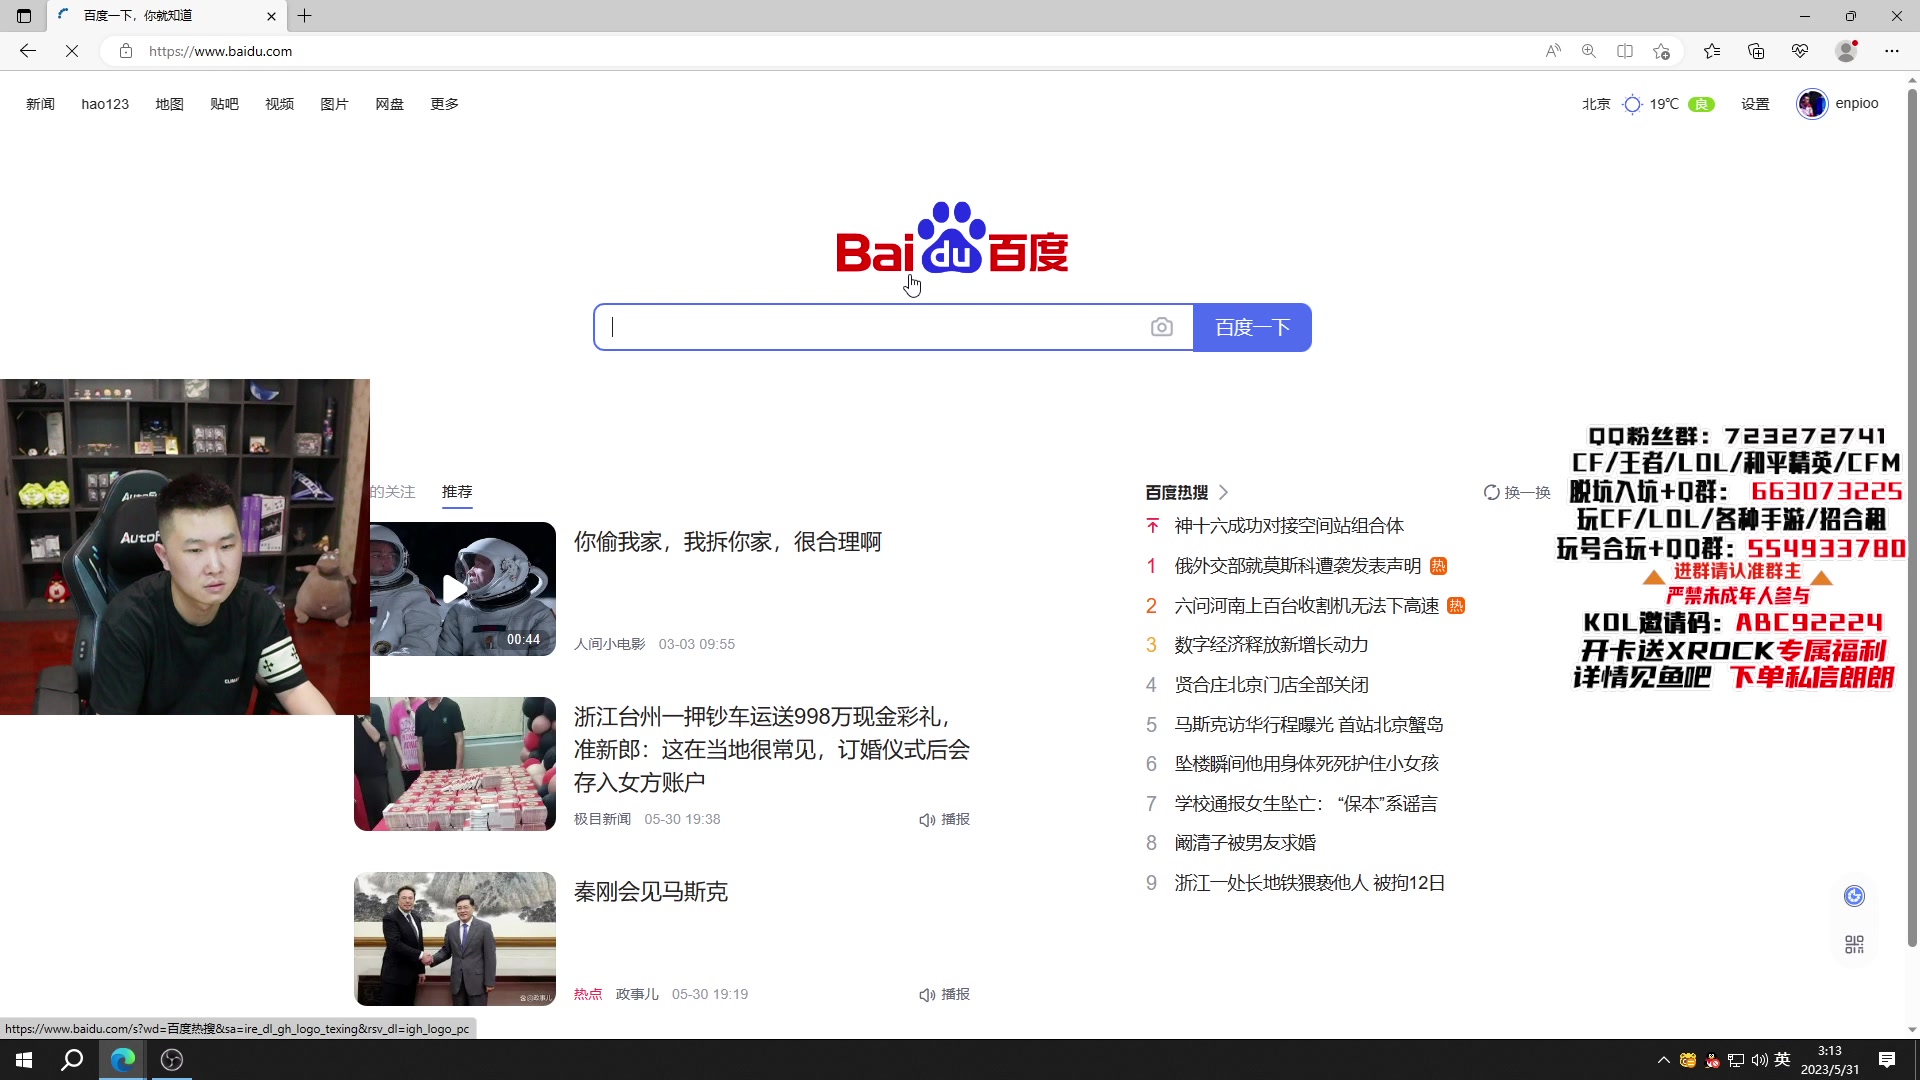Click the 百度一下 search button
This screenshot has width=1920, height=1080.
tap(1252, 327)
